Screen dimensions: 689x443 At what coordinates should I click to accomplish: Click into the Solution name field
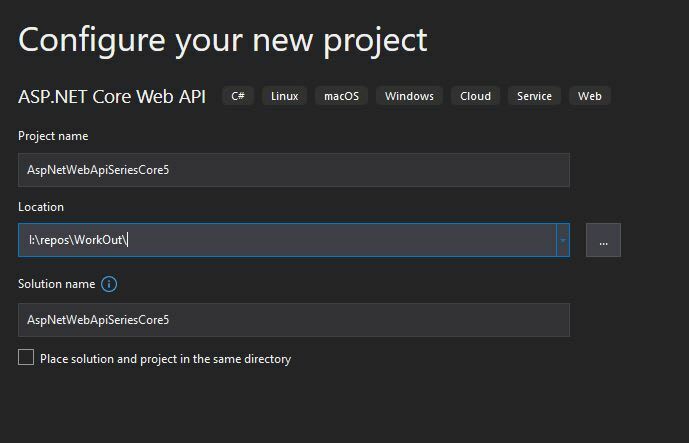coord(294,320)
